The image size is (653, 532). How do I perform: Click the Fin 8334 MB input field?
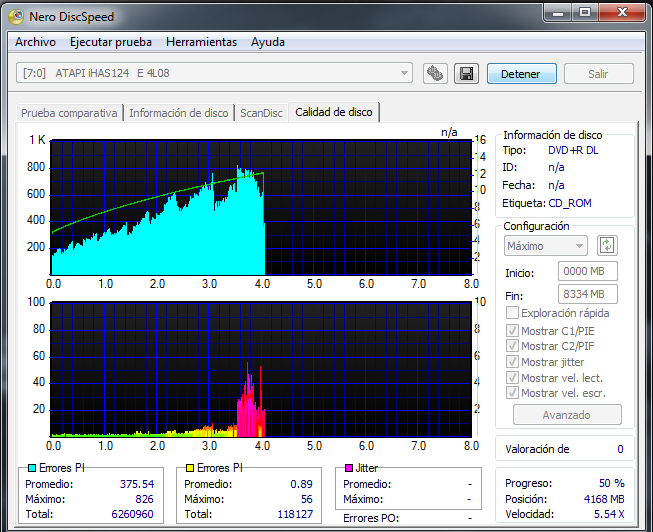(587, 294)
